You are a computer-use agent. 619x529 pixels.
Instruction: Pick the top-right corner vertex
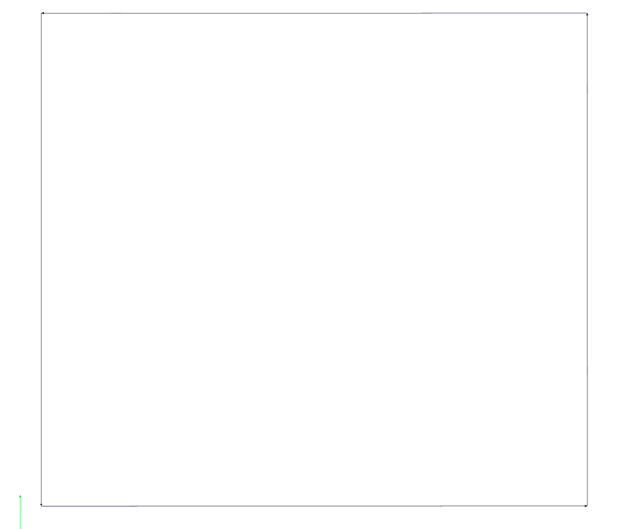[x=587, y=14]
